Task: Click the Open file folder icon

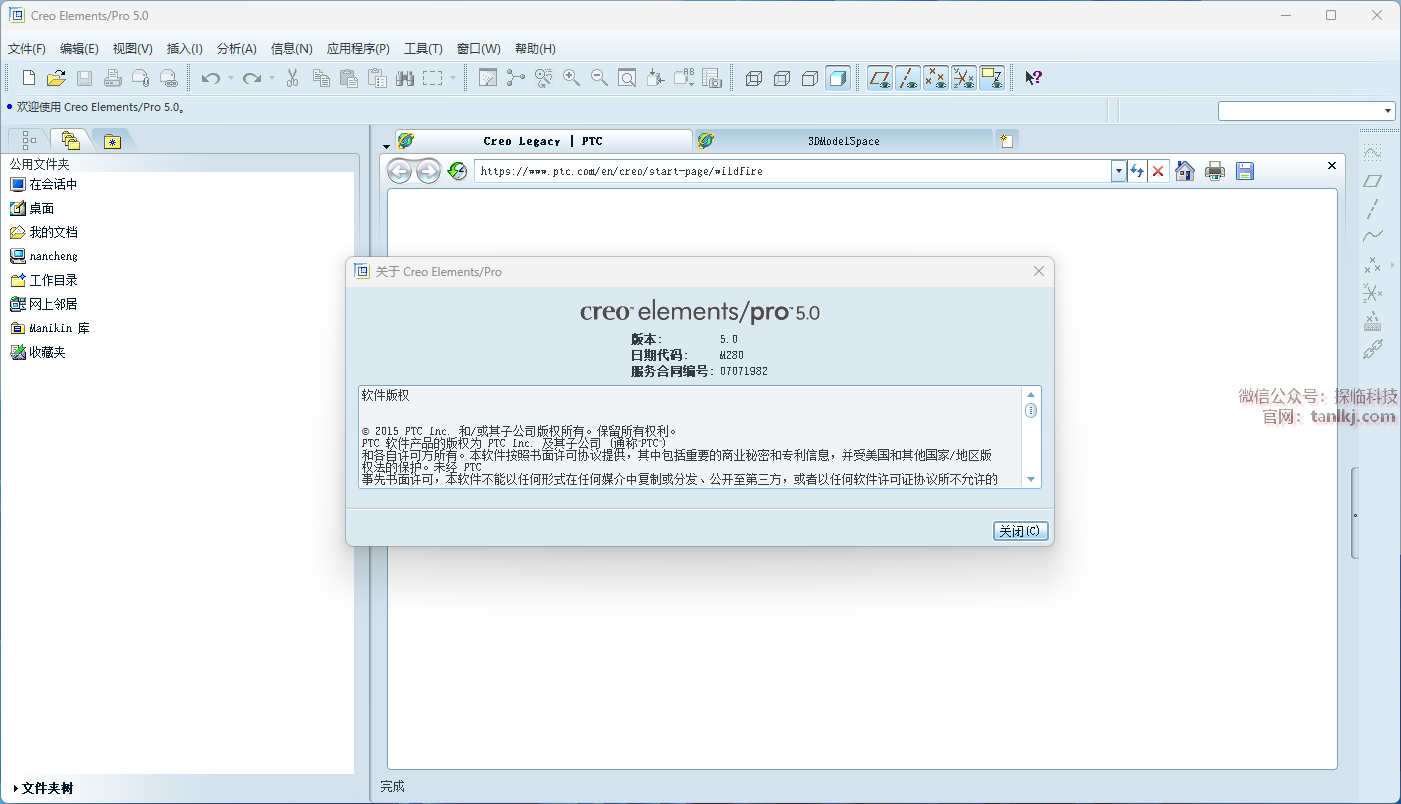Action: (x=56, y=78)
